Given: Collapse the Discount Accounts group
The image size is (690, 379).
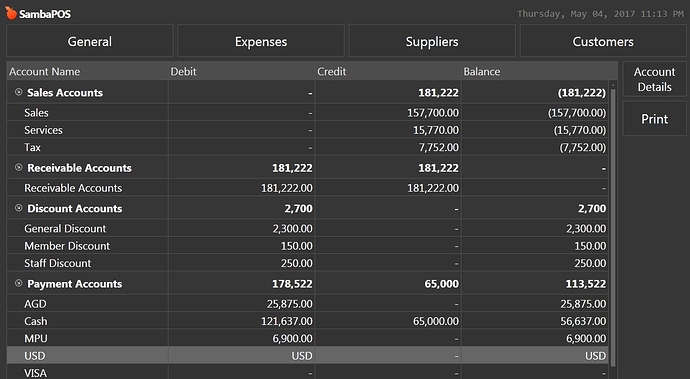Looking at the screenshot, I should tap(18, 208).
